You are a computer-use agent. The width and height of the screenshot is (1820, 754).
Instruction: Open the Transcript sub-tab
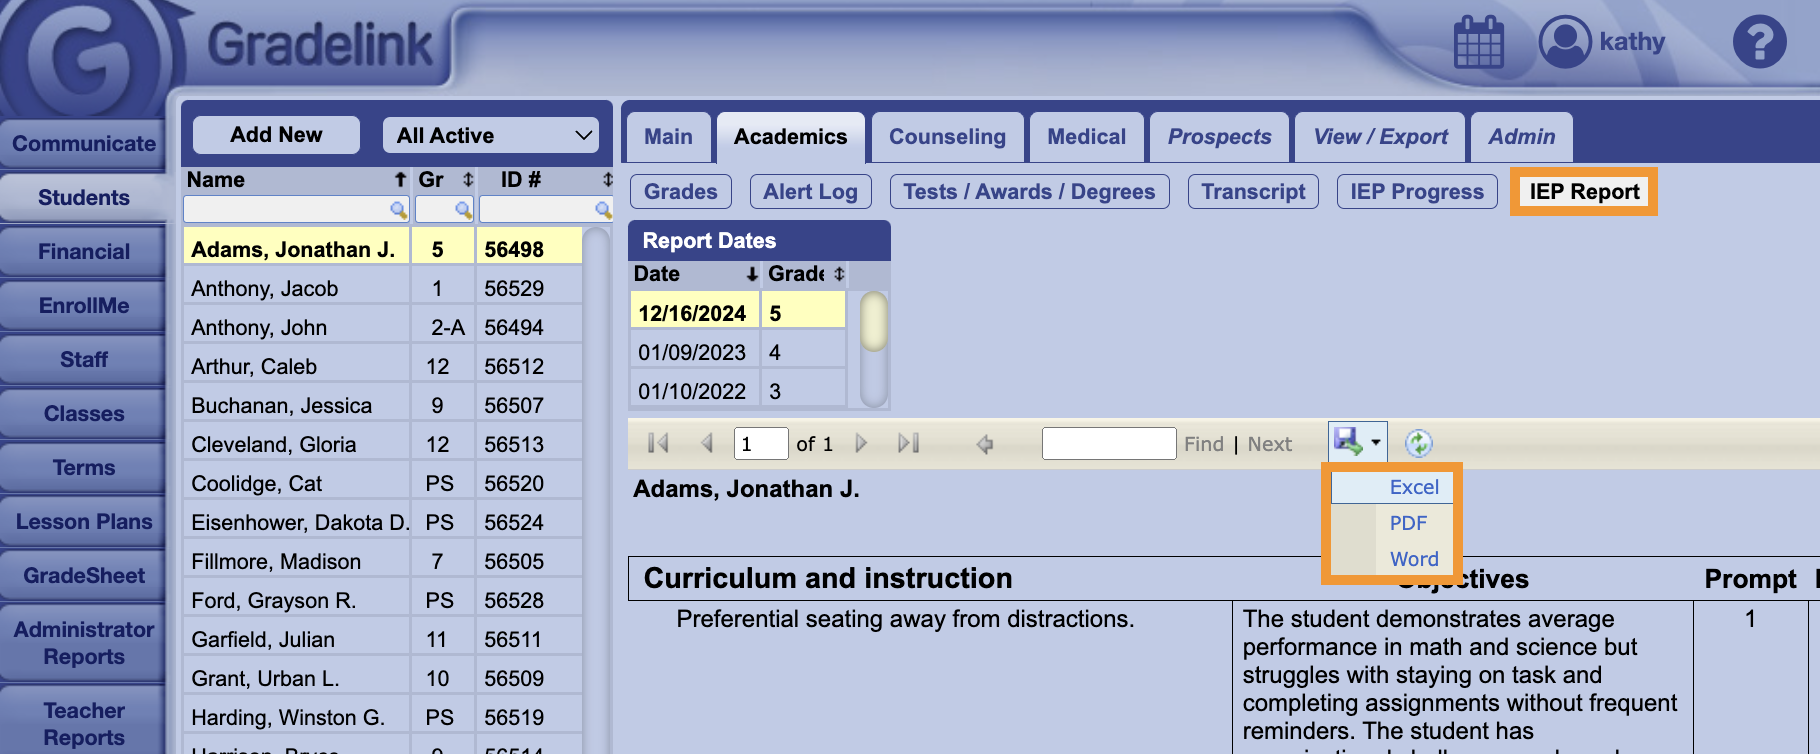pyautogui.click(x=1253, y=192)
